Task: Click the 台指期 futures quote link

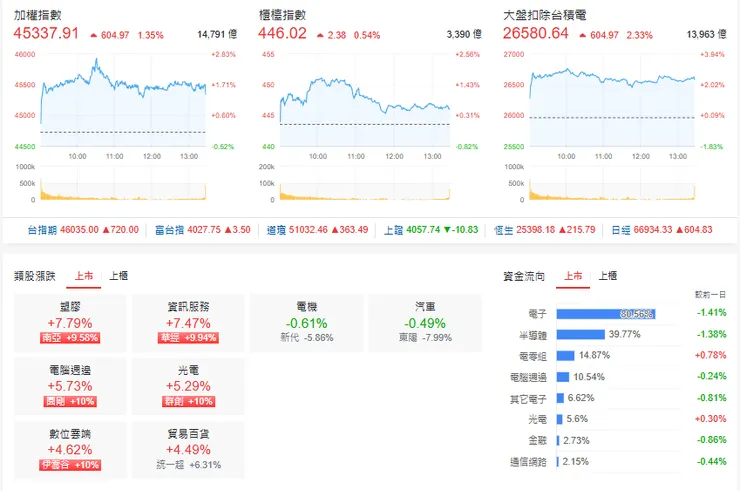Action: click(83, 230)
